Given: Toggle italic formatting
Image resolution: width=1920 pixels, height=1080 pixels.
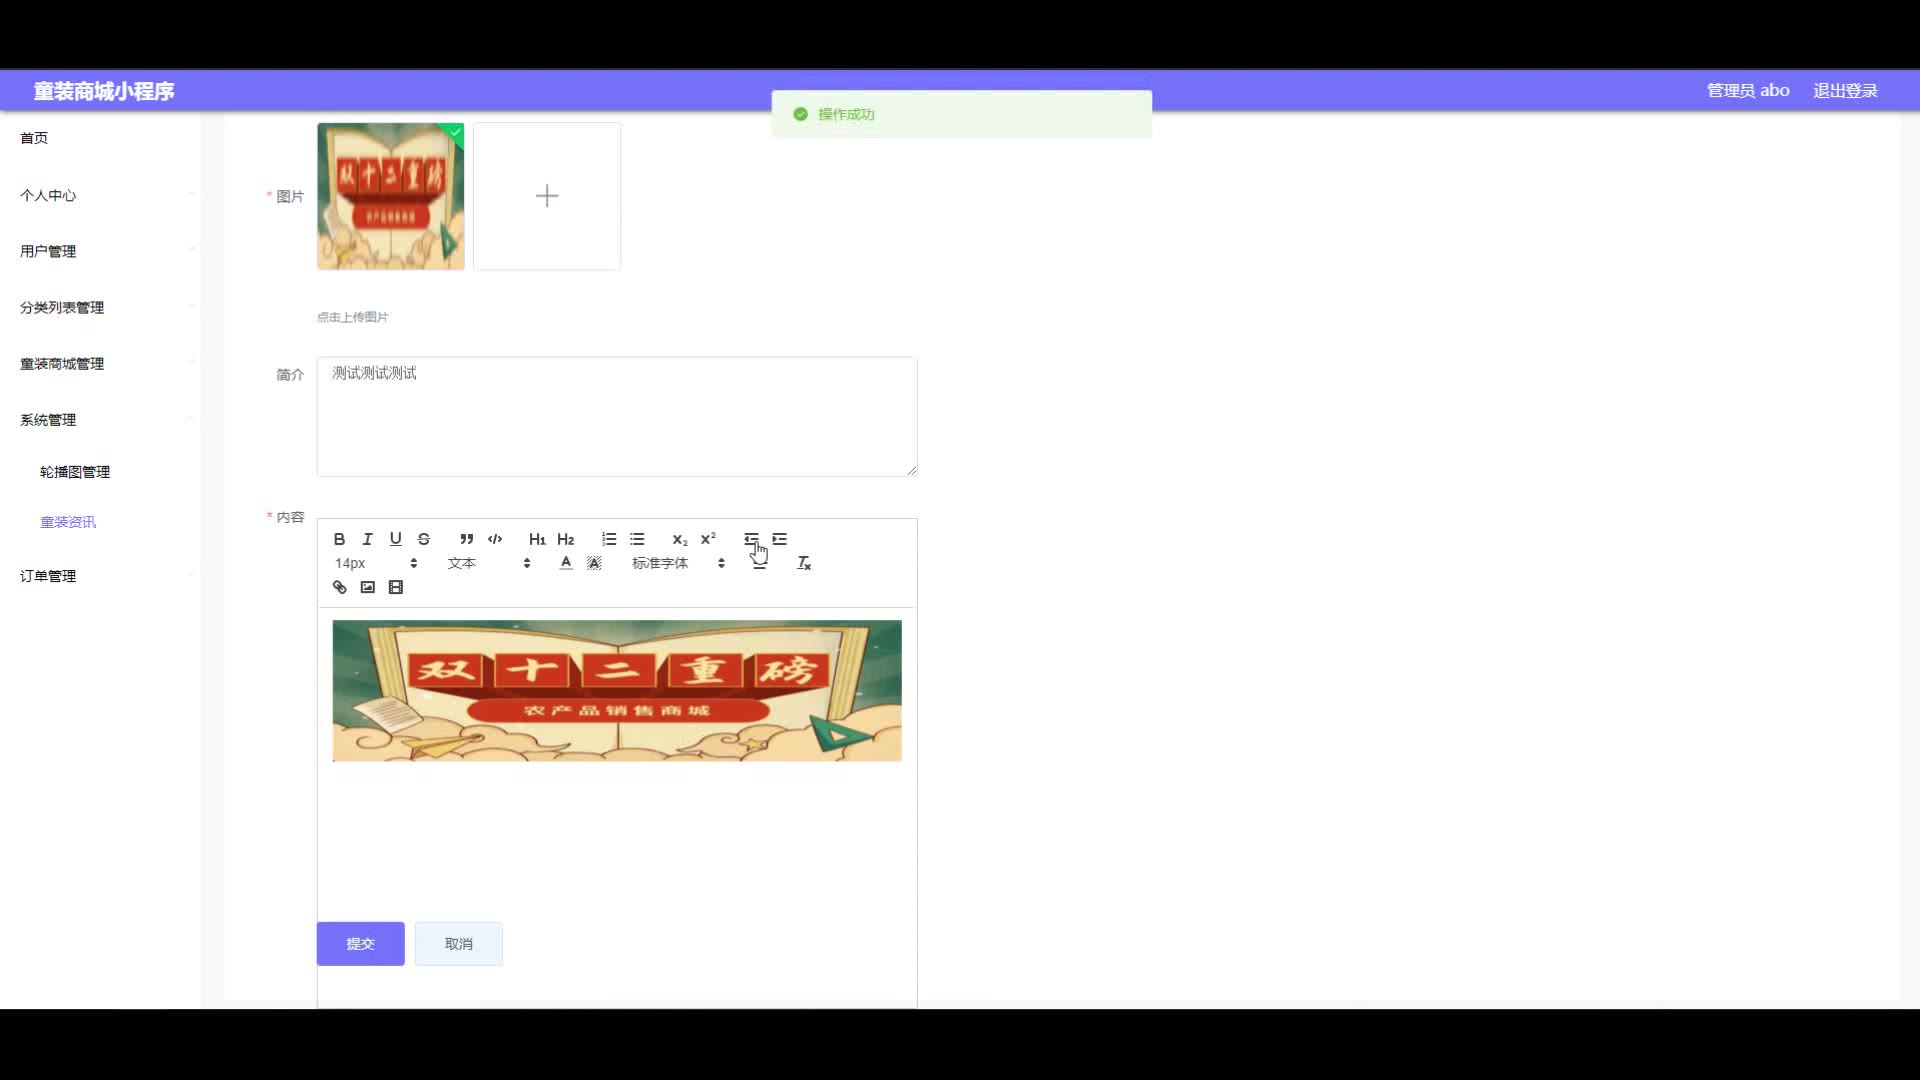Looking at the screenshot, I should (x=367, y=539).
